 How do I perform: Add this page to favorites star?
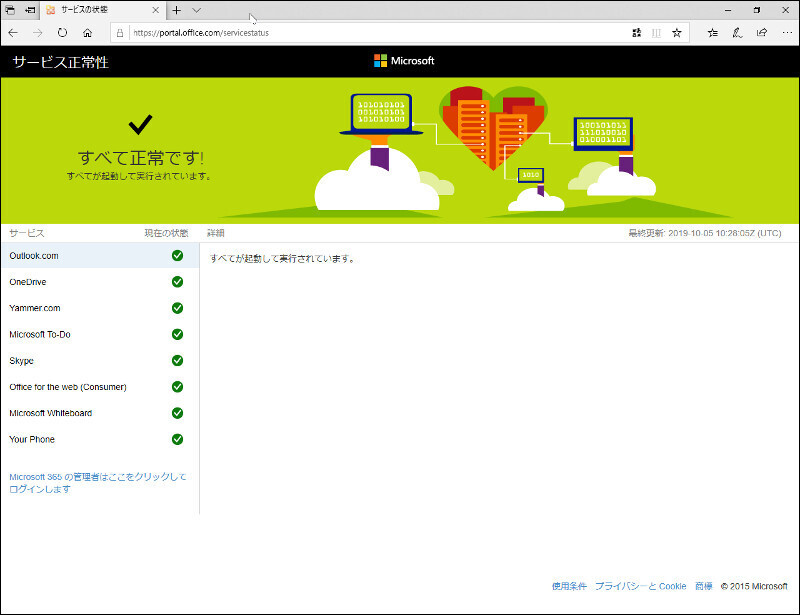pyautogui.click(x=677, y=33)
